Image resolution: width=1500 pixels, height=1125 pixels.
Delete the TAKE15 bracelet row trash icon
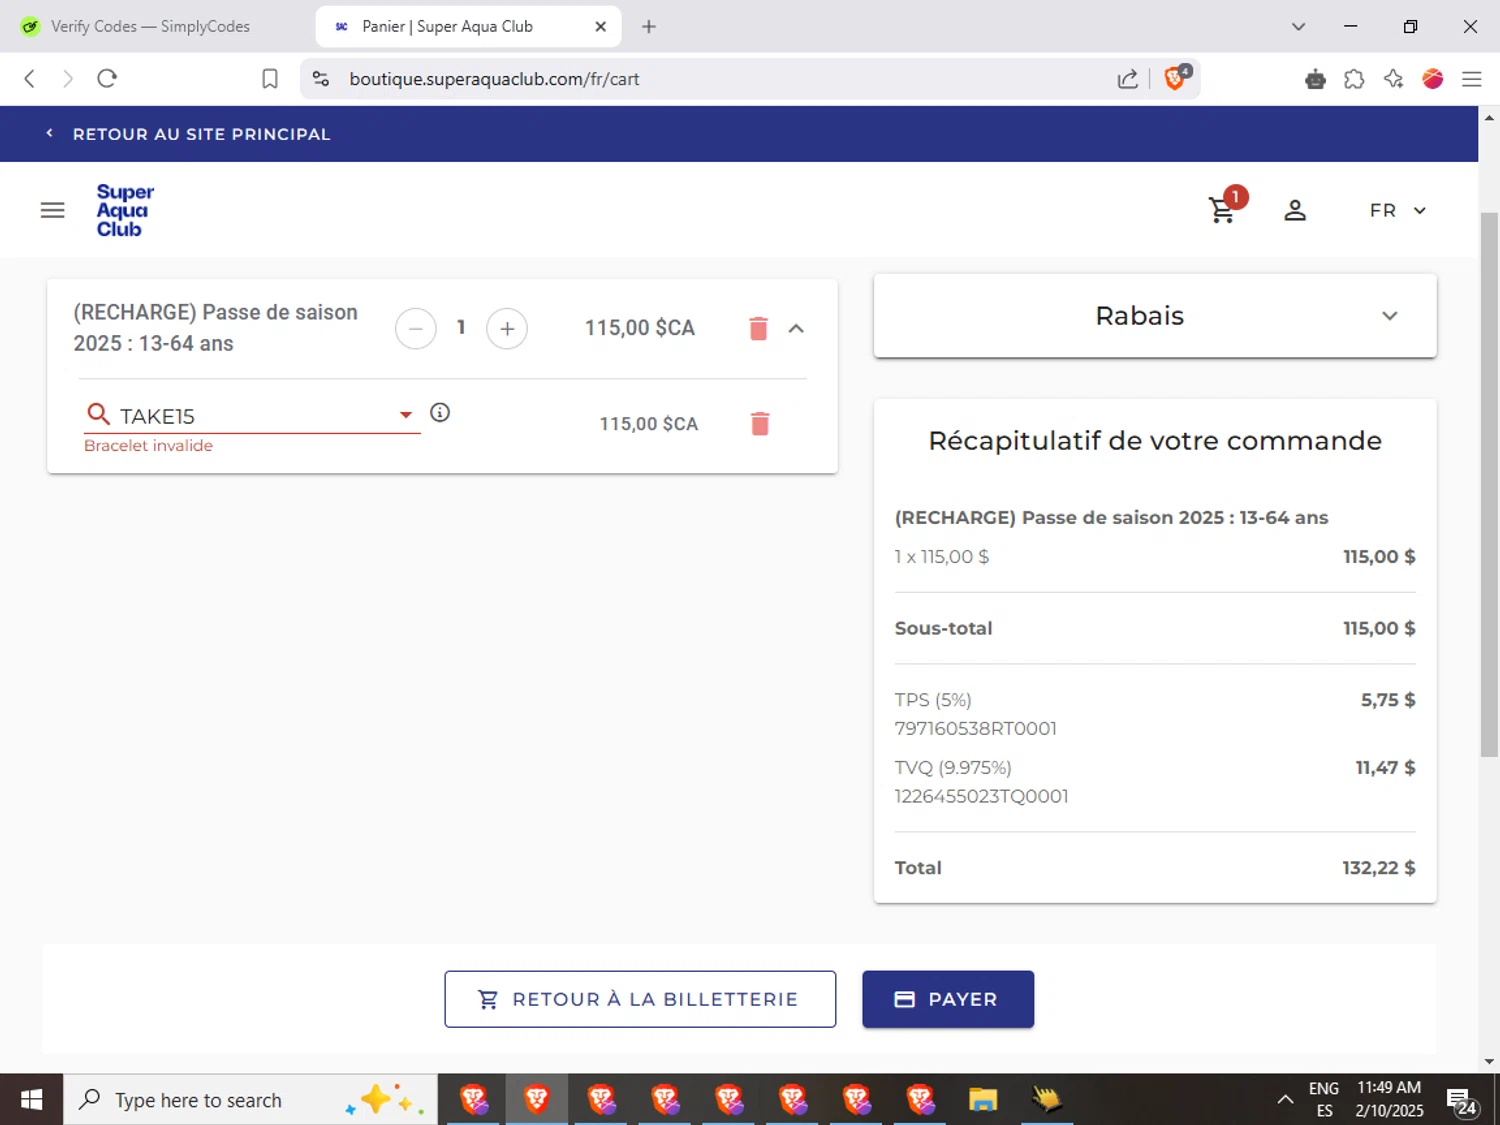760,424
